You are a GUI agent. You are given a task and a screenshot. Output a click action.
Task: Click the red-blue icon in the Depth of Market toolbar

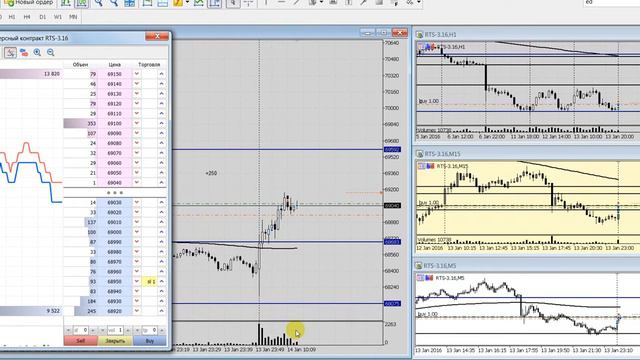[x=24, y=52]
